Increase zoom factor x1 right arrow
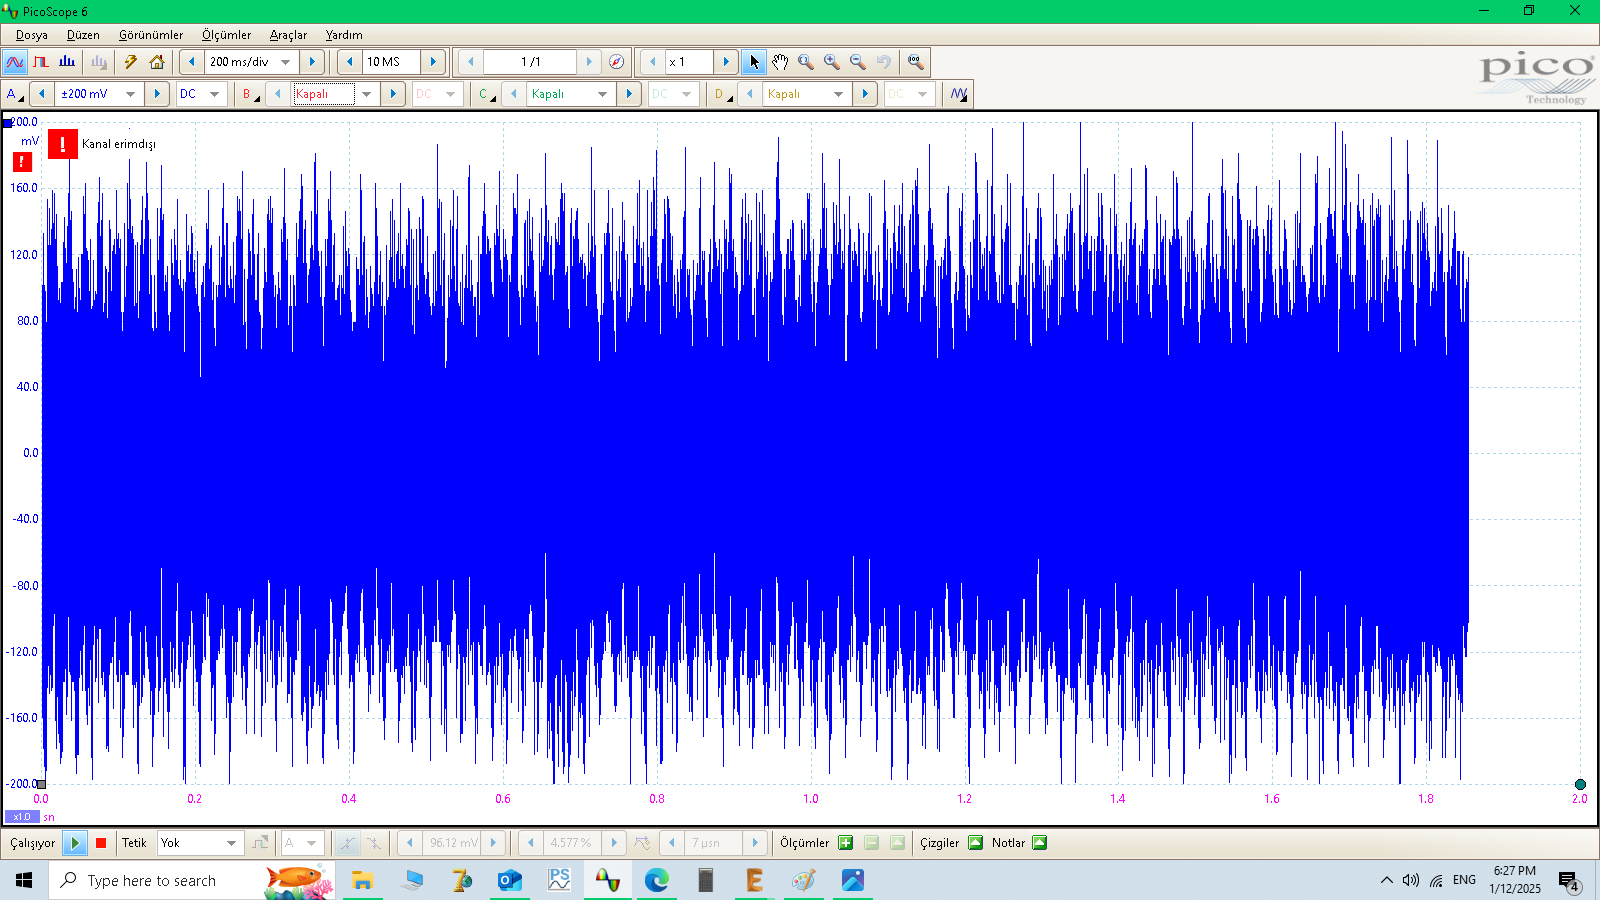 [726, 62]
